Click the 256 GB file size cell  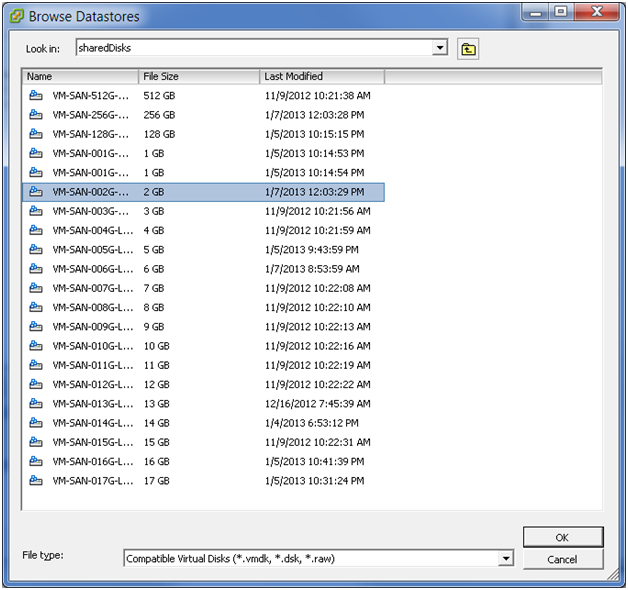159,115
